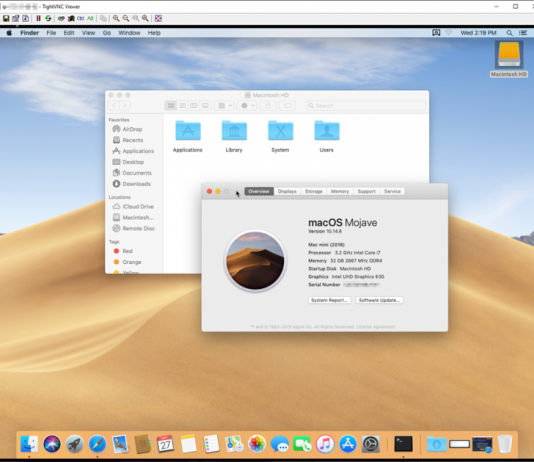Zoom out the TightVNC viewer
The height and width of the screenshot is (462, 534).
(x=126, y=18)
